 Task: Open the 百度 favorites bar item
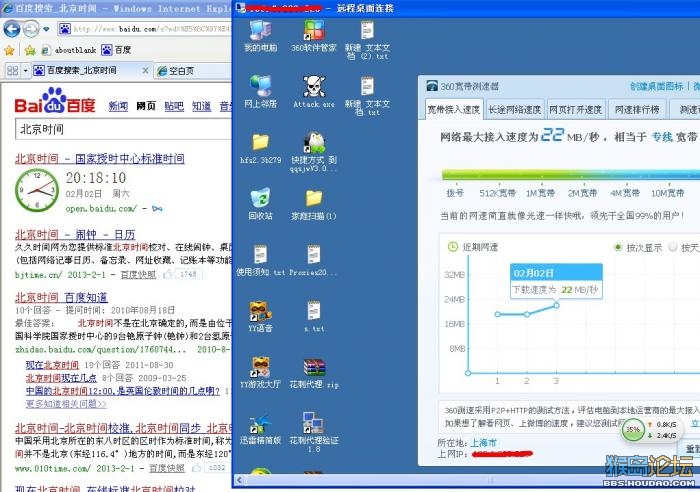tap(117, 50)
